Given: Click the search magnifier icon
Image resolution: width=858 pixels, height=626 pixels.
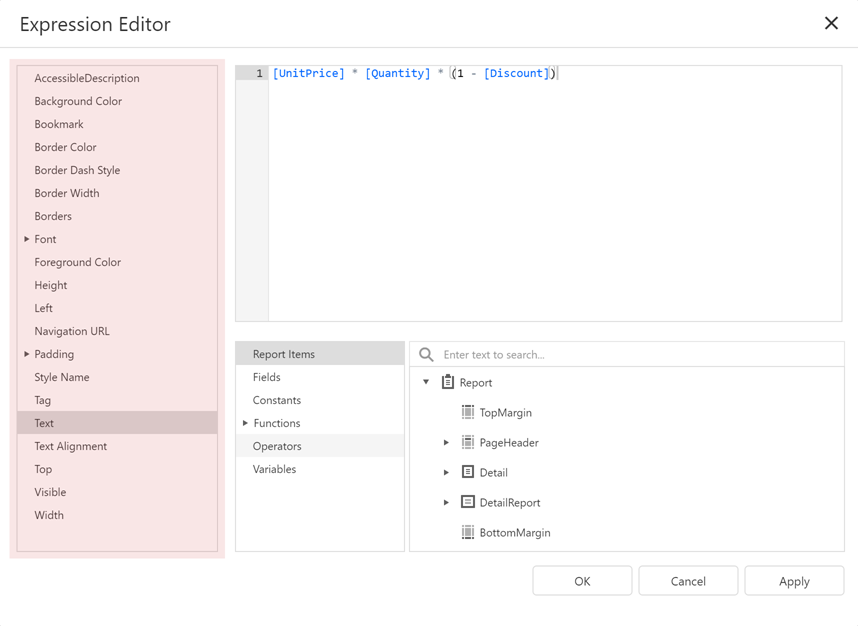Looking at the screenshot, I should [x=425, y=353].
